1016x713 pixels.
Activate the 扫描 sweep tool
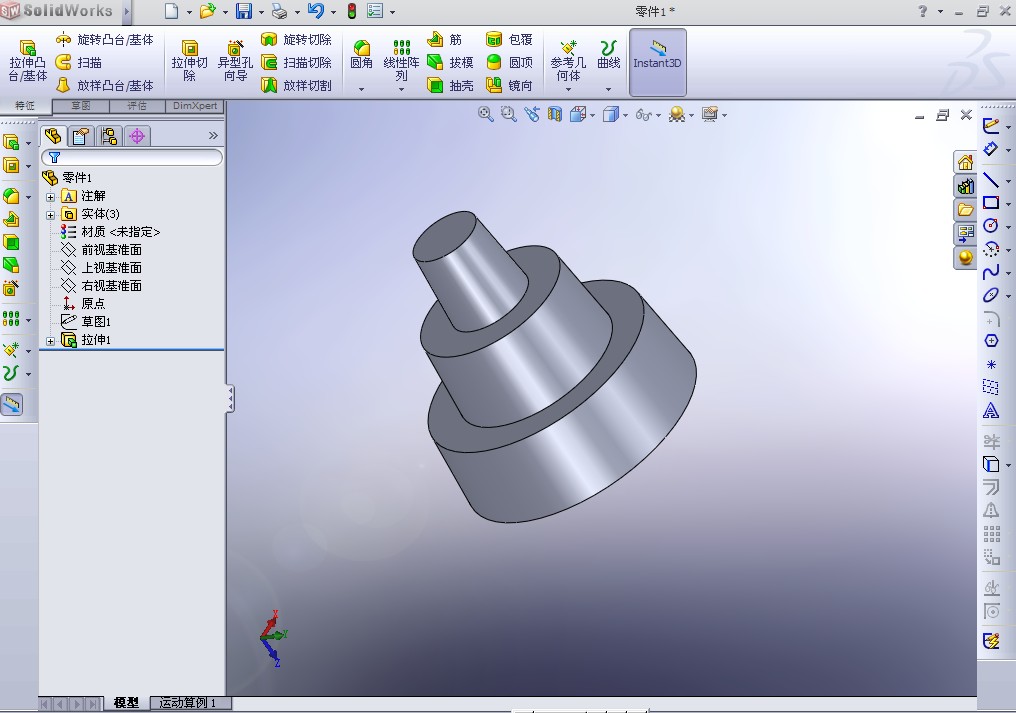click(x=79, y=63)
